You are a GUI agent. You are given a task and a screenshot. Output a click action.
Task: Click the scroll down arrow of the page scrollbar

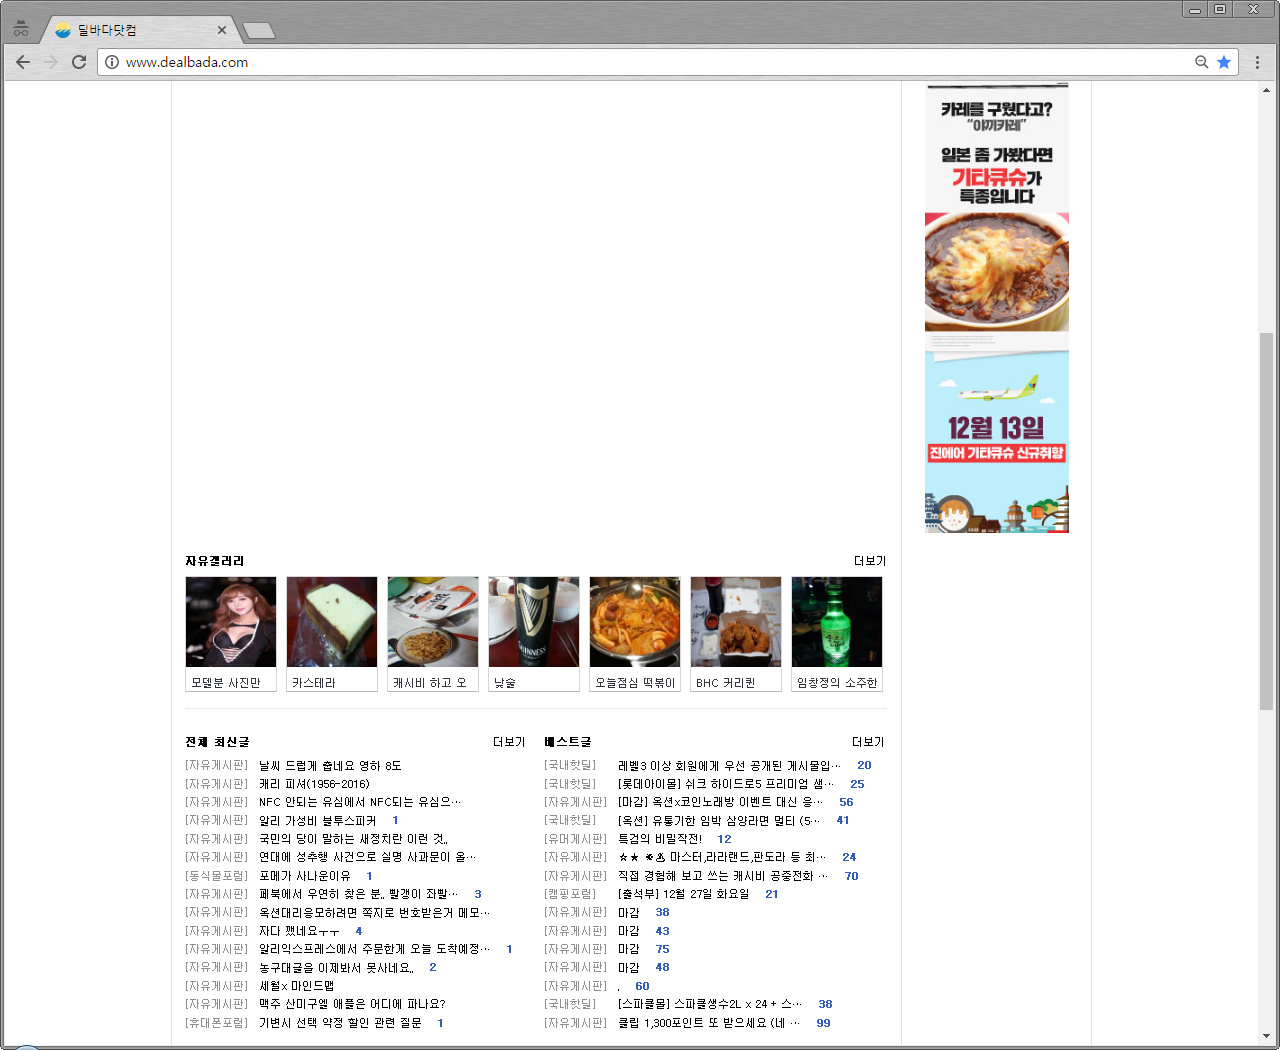point(1266,1036)
